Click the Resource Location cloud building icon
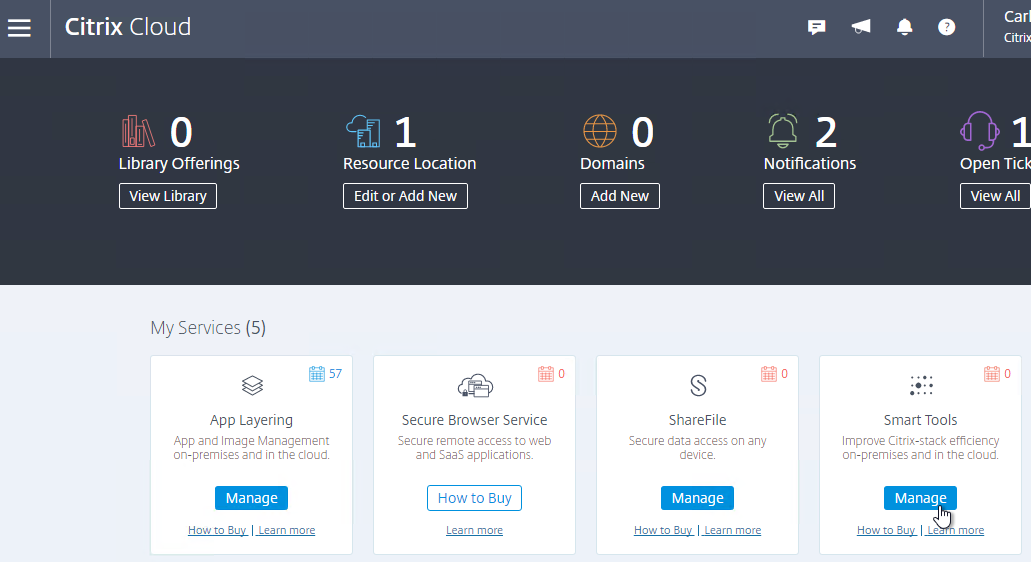This screenshot has height=562, width=1031. tap(364, 131)
